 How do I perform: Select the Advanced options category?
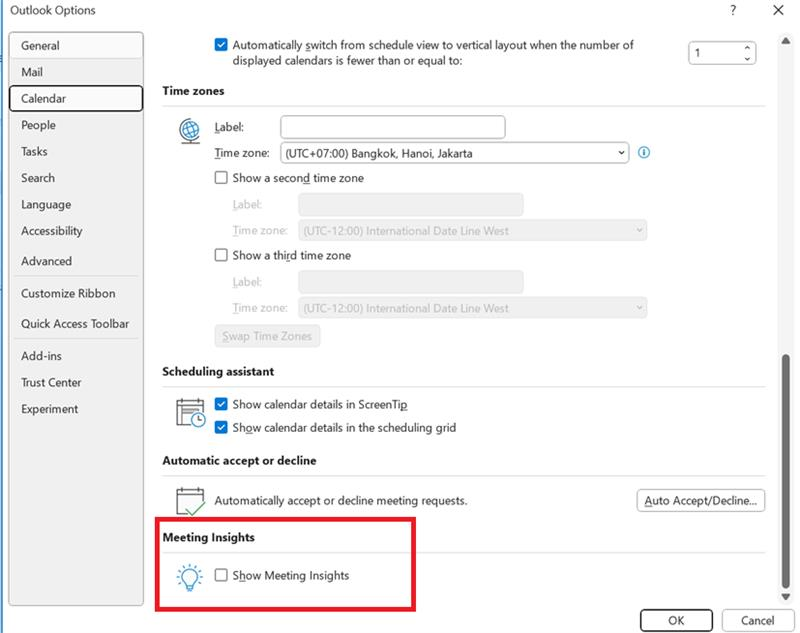76,261
